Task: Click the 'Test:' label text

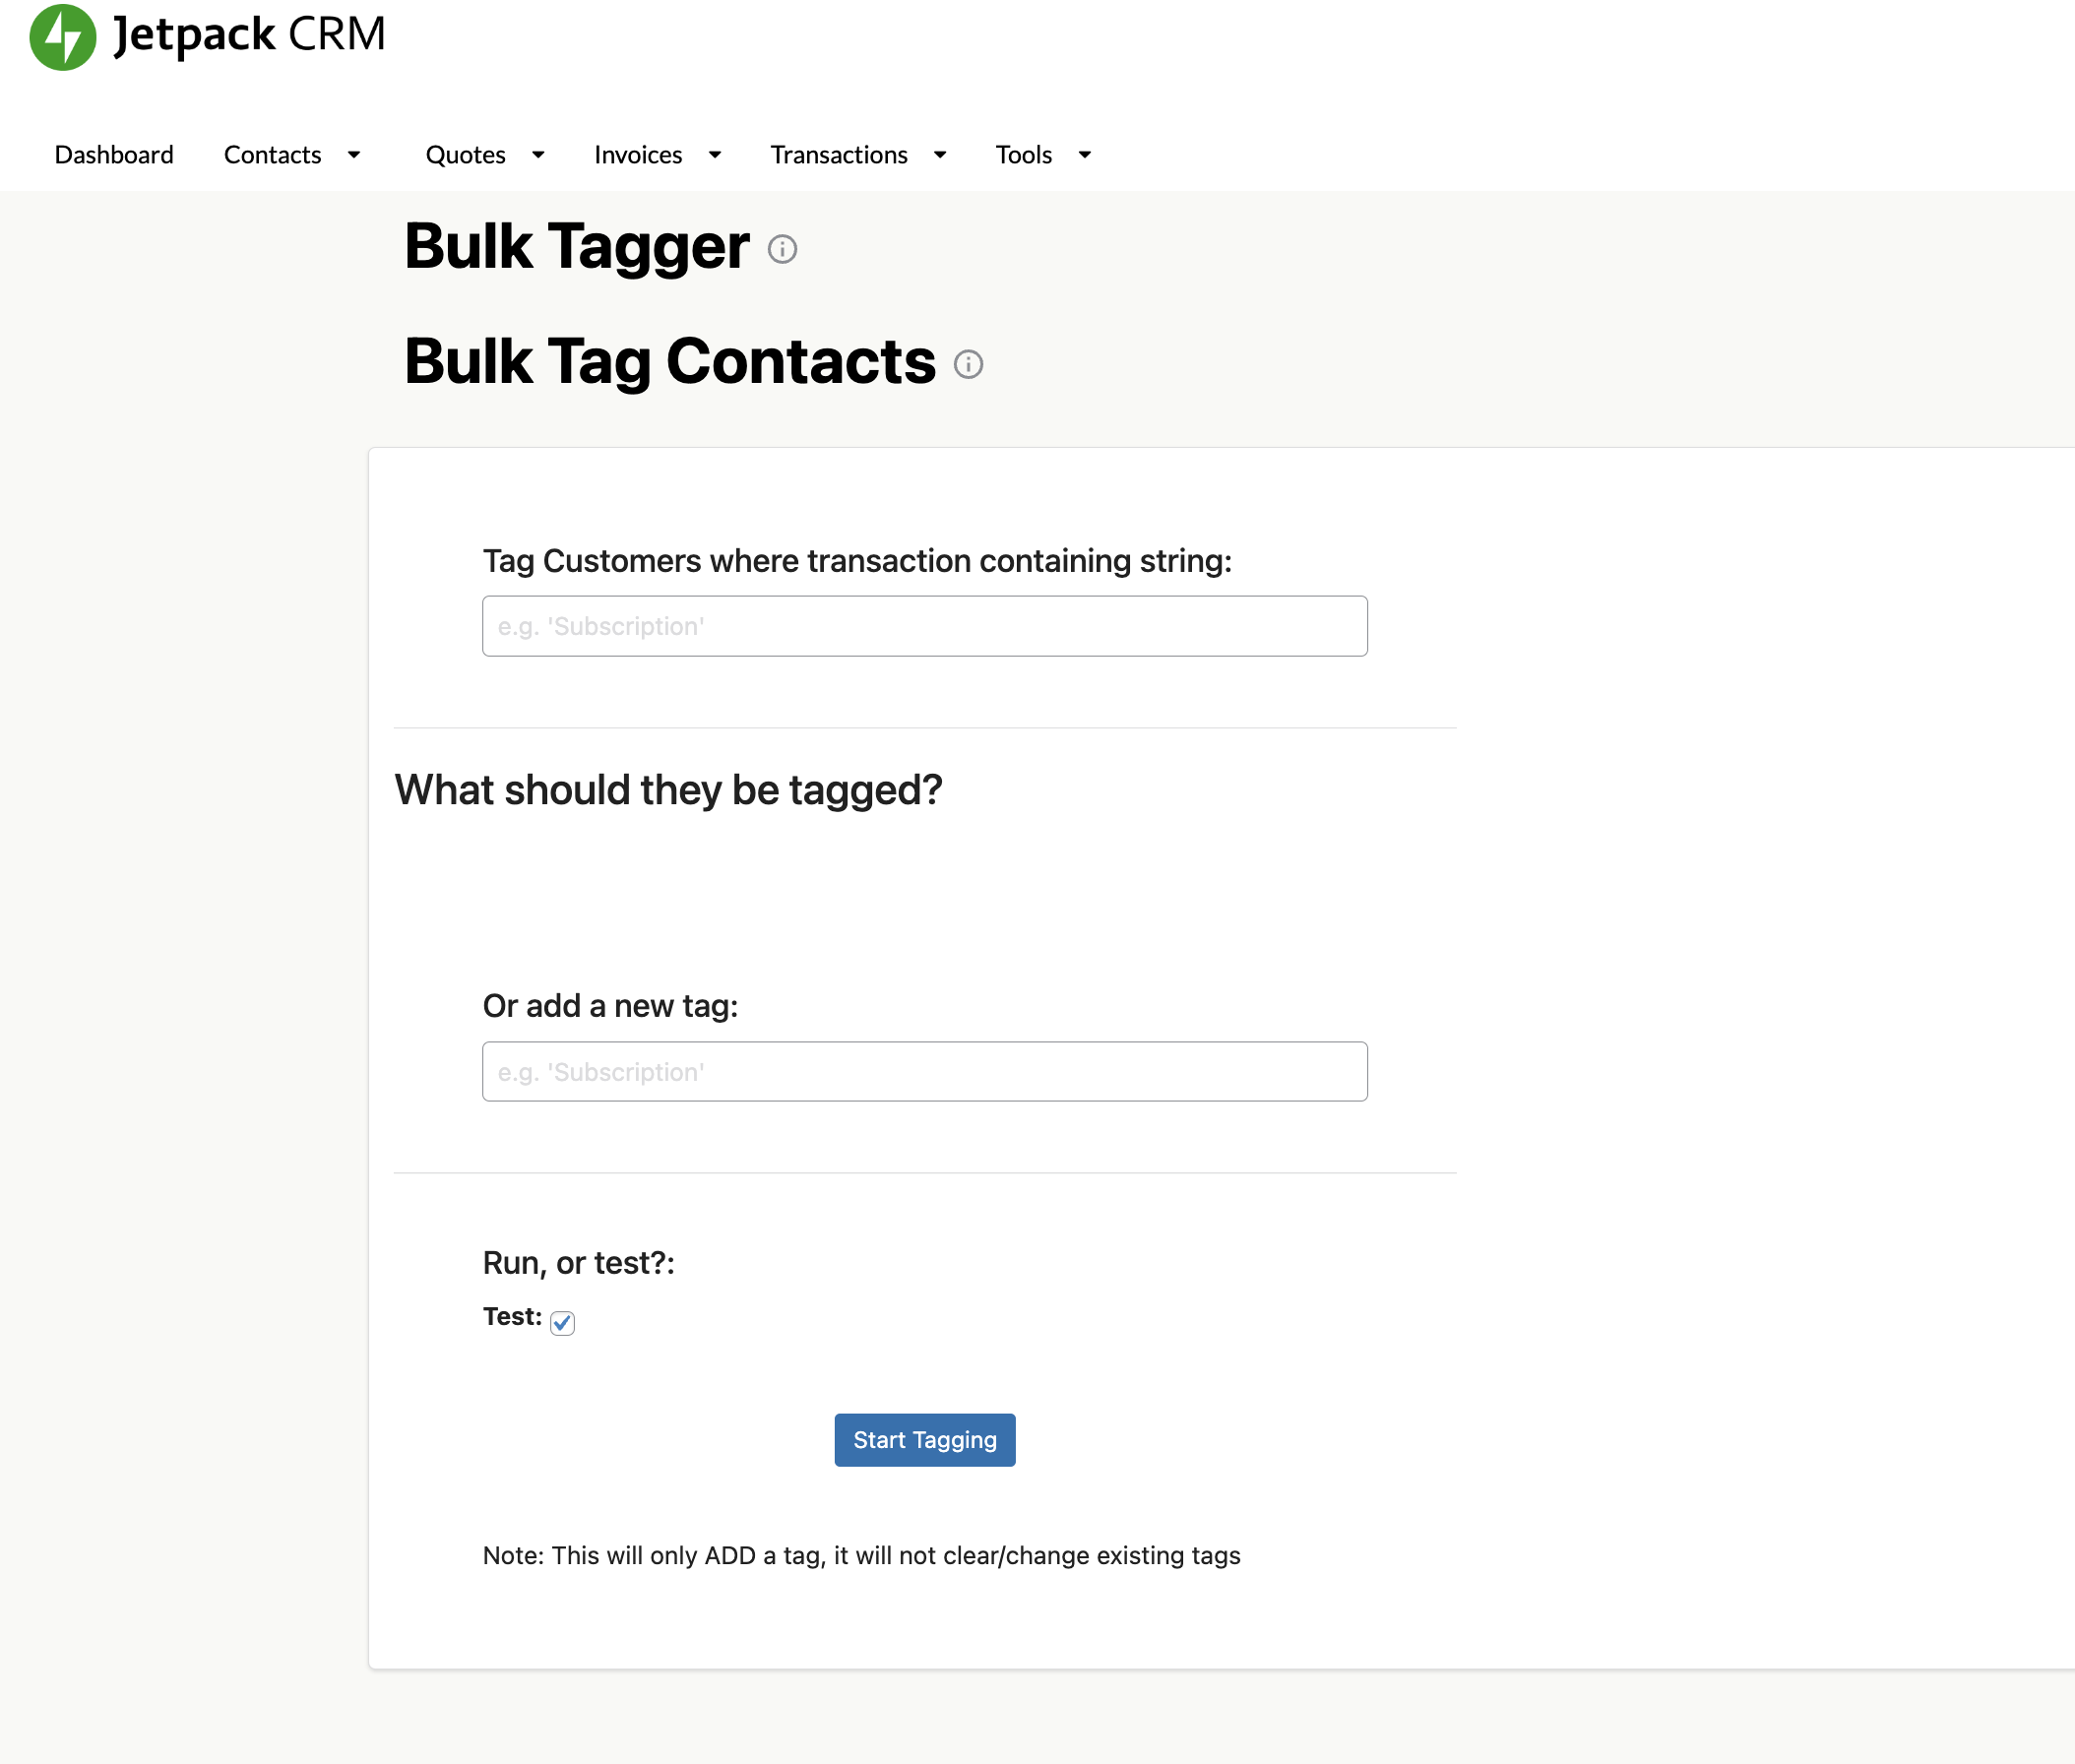Action: (x=512, y=1317)
